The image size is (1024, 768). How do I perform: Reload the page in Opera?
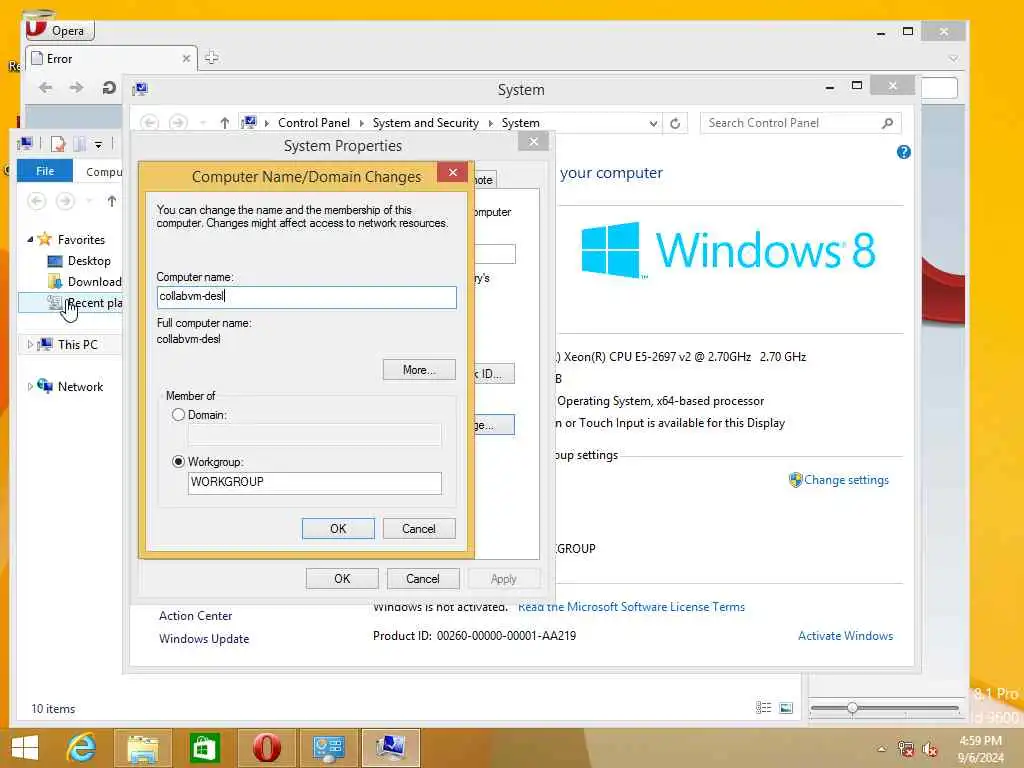pyautogui.click(x=109, y=88)
